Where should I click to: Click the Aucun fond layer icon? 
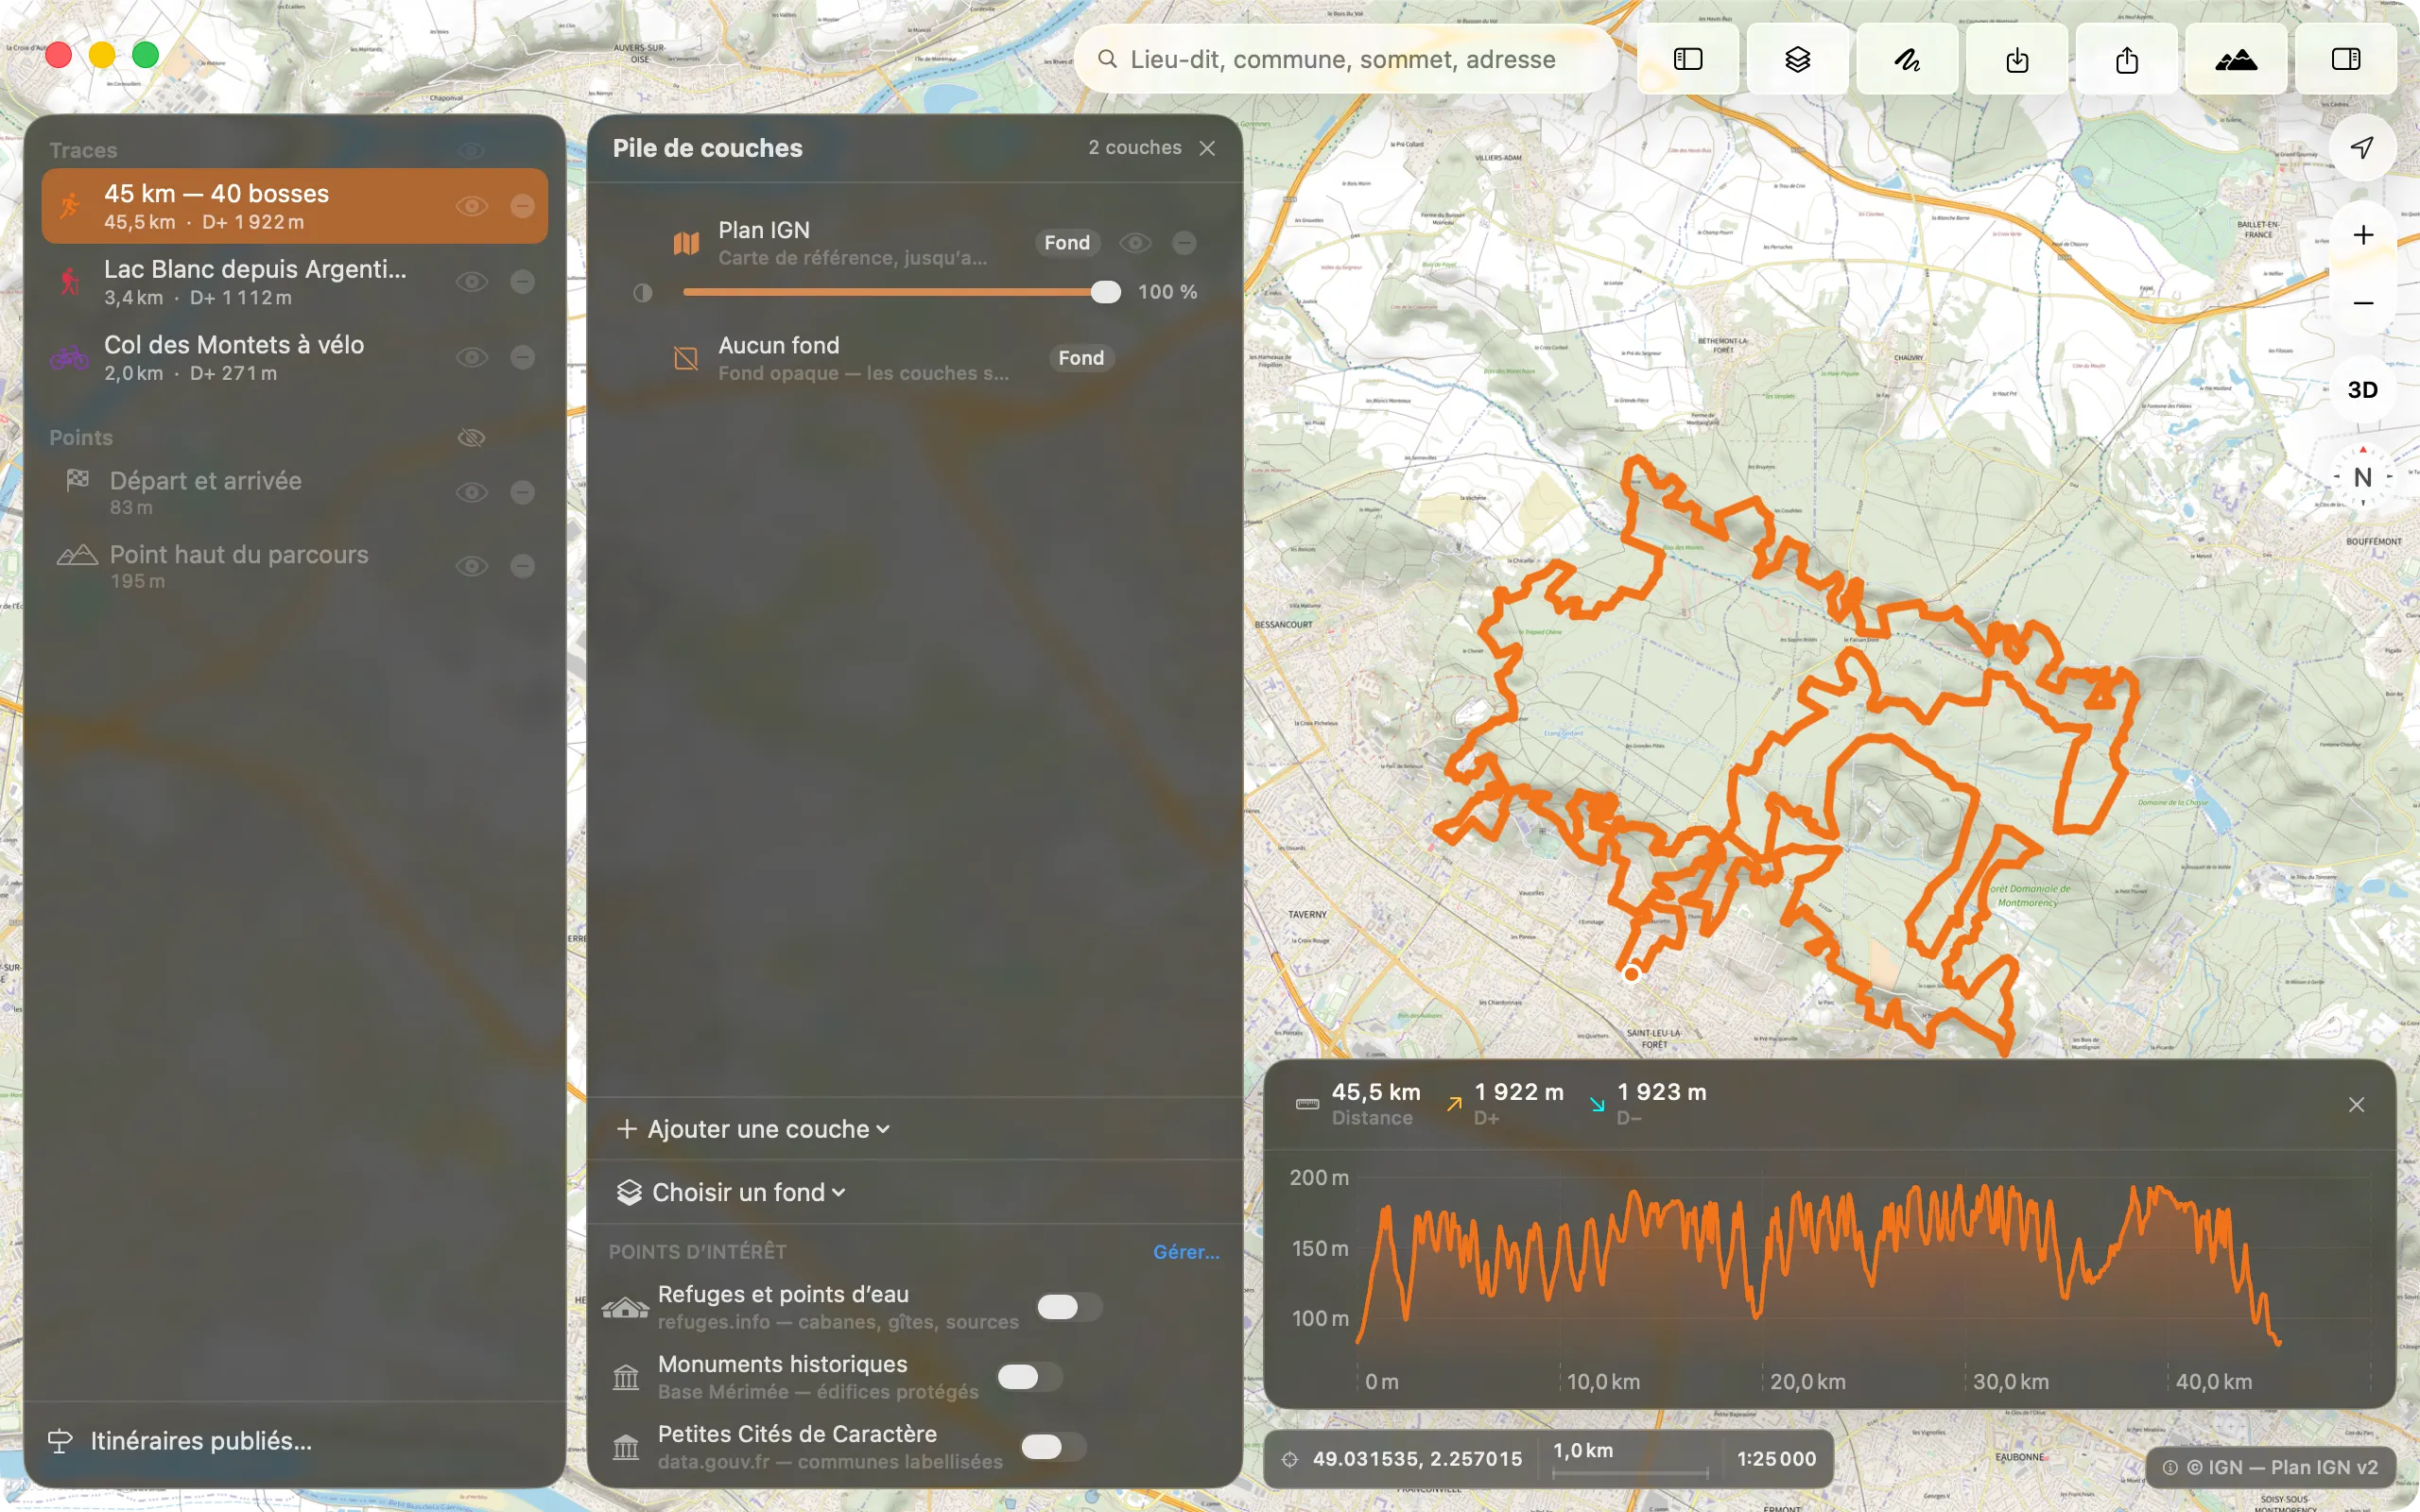click(x=686, y=358)
